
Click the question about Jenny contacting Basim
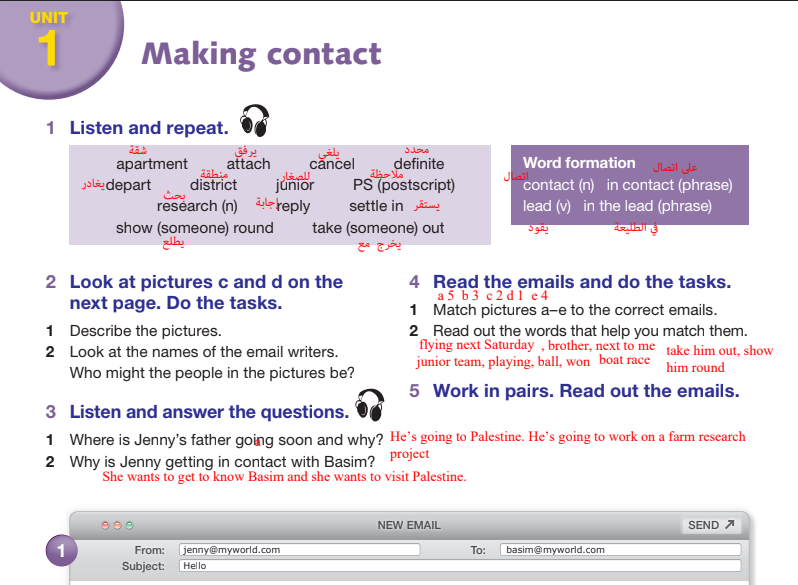tap(222, 462)
